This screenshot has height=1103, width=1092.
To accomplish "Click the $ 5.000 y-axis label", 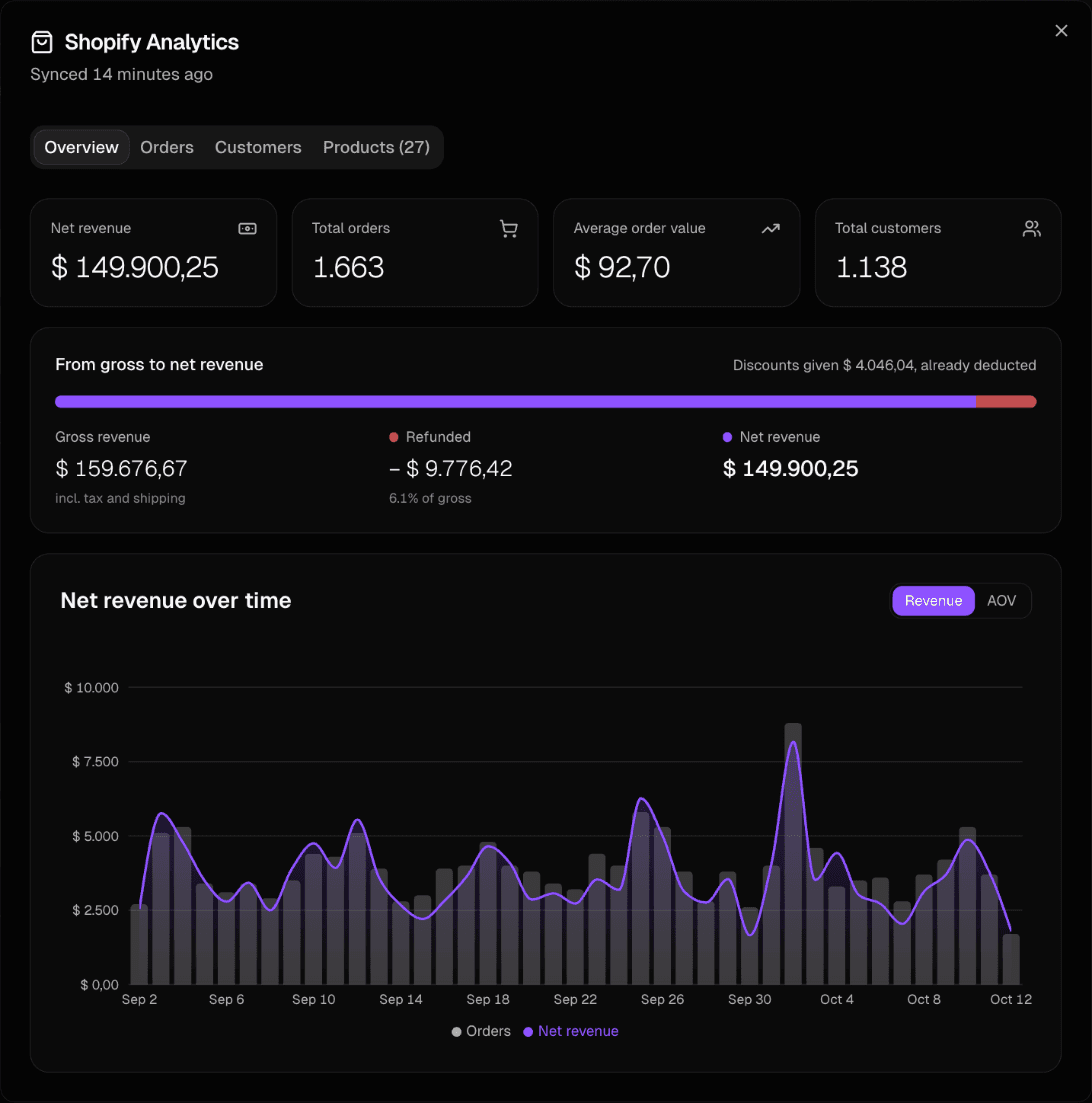I will [x=95, y=836].
